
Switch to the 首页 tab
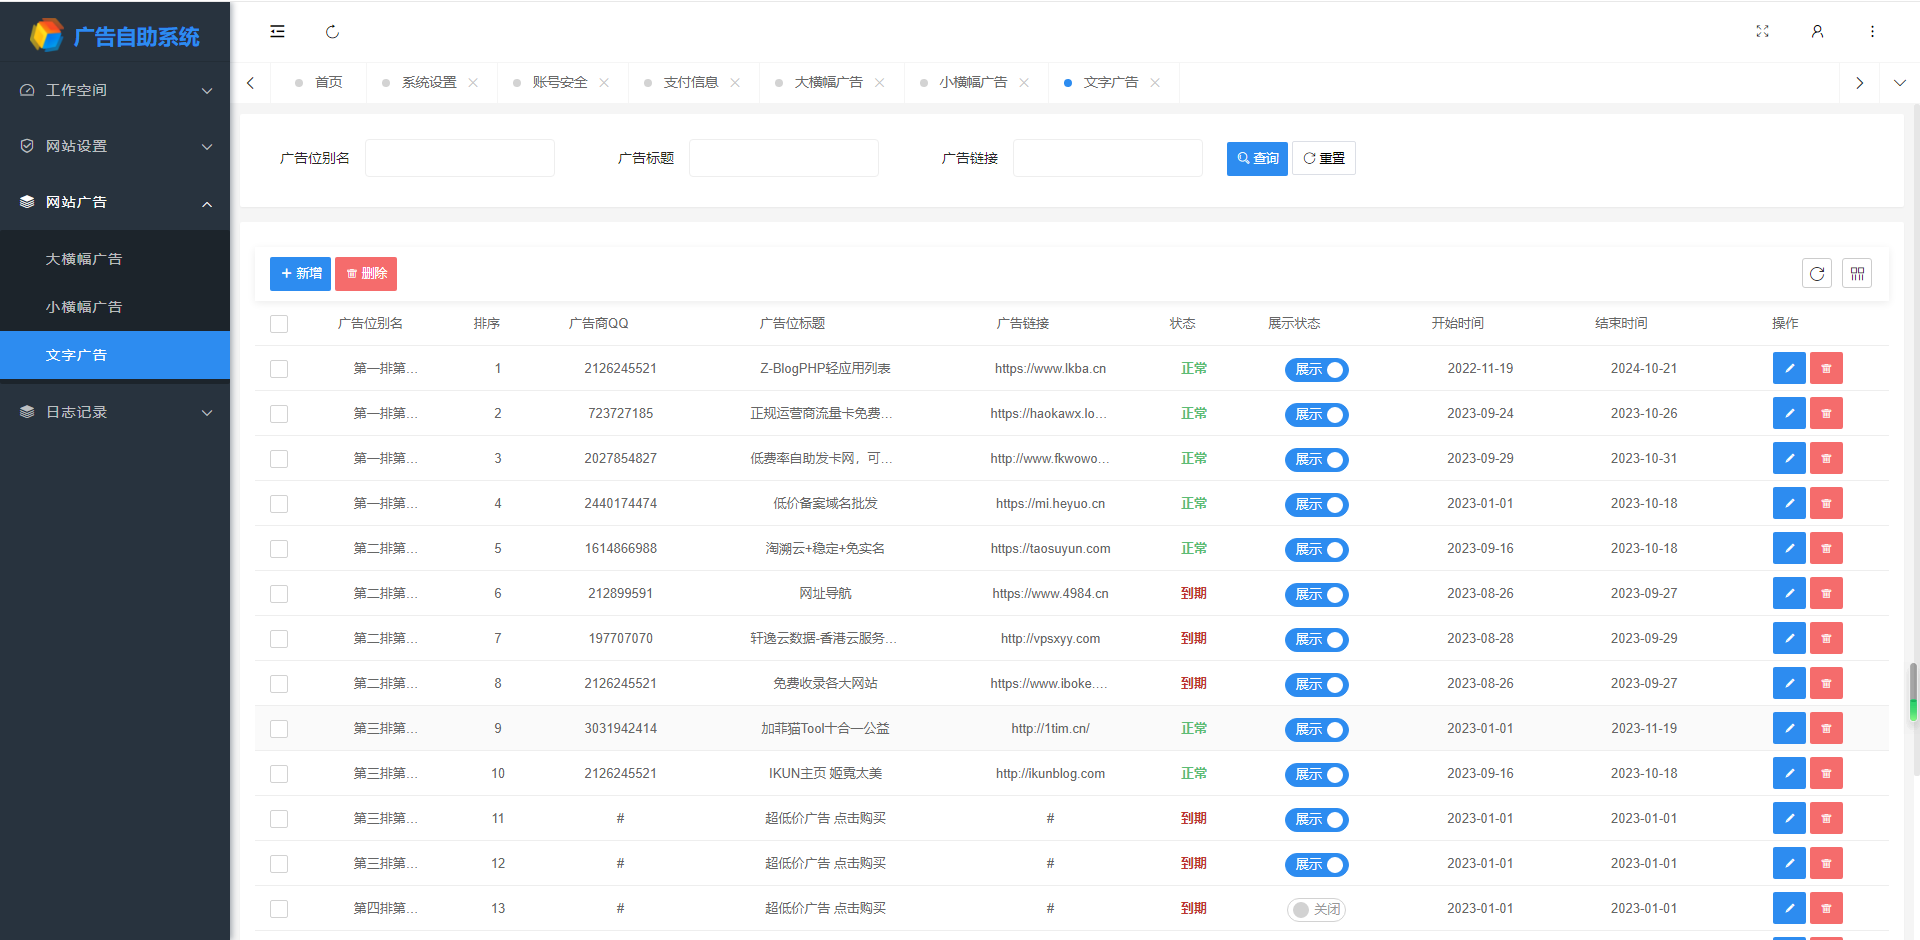[x=320, y=83]
